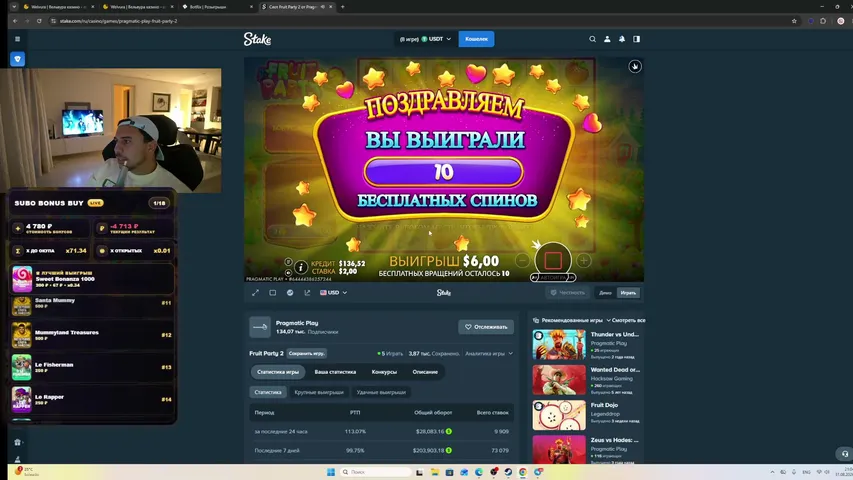This screenshot has height=480, width=853.
Task: Expand Аналитика игры dropdown
Action: point(489,354)
